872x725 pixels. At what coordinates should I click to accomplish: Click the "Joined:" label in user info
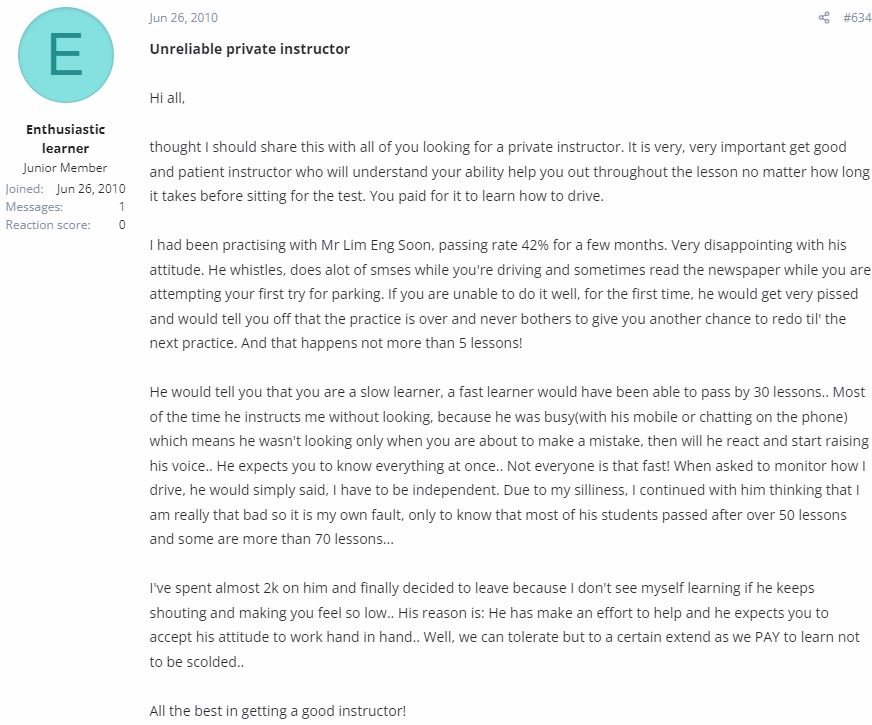coord(24,189)
